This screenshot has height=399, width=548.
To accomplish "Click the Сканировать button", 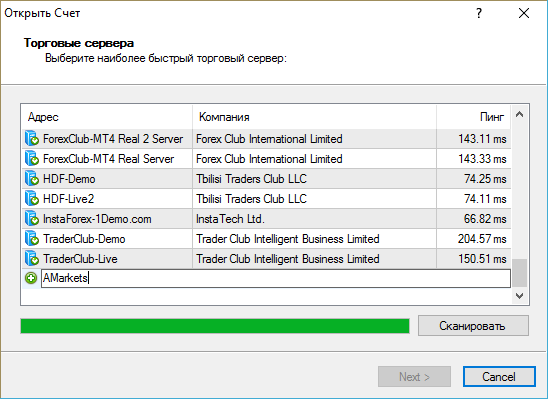I will pyautogui.click(x=473, y=326).
